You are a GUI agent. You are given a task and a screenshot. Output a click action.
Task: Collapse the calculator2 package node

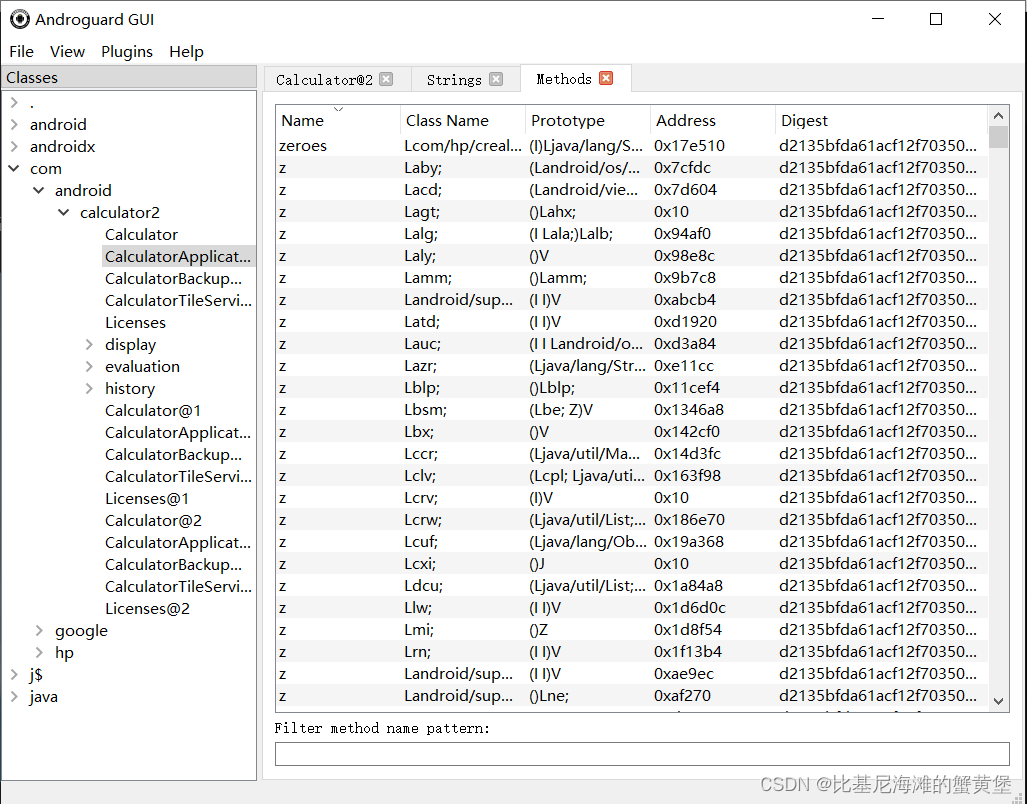(x=63, y=212)
